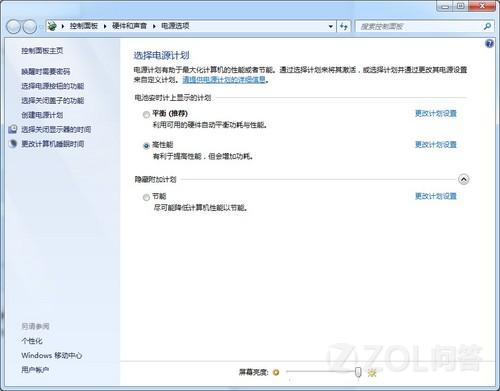Image resolution: width=500 pixels, height=391 pixels.
Task: Go to 控制面板 breadcrumb
Action: tap(84, 26)
